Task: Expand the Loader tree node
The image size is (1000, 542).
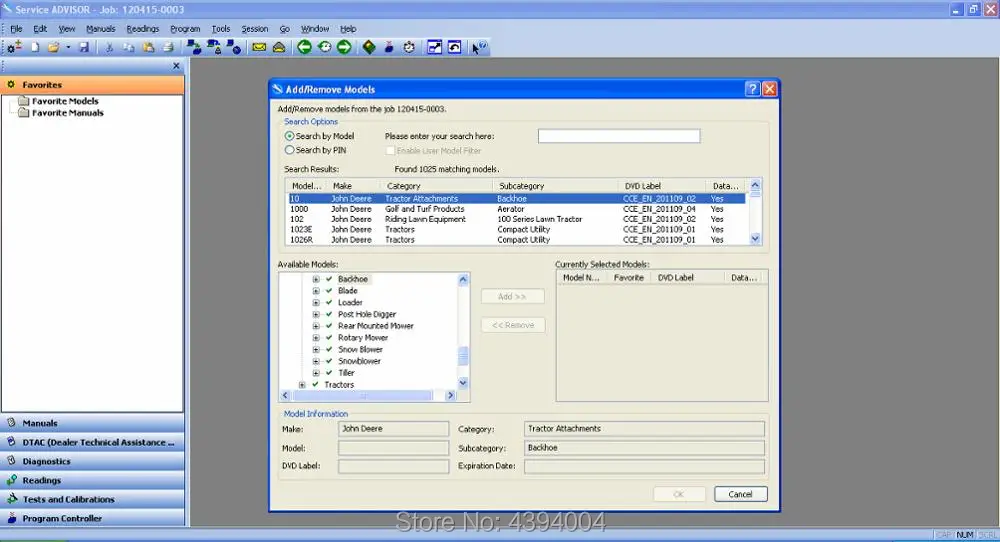Action: [316, 302]
